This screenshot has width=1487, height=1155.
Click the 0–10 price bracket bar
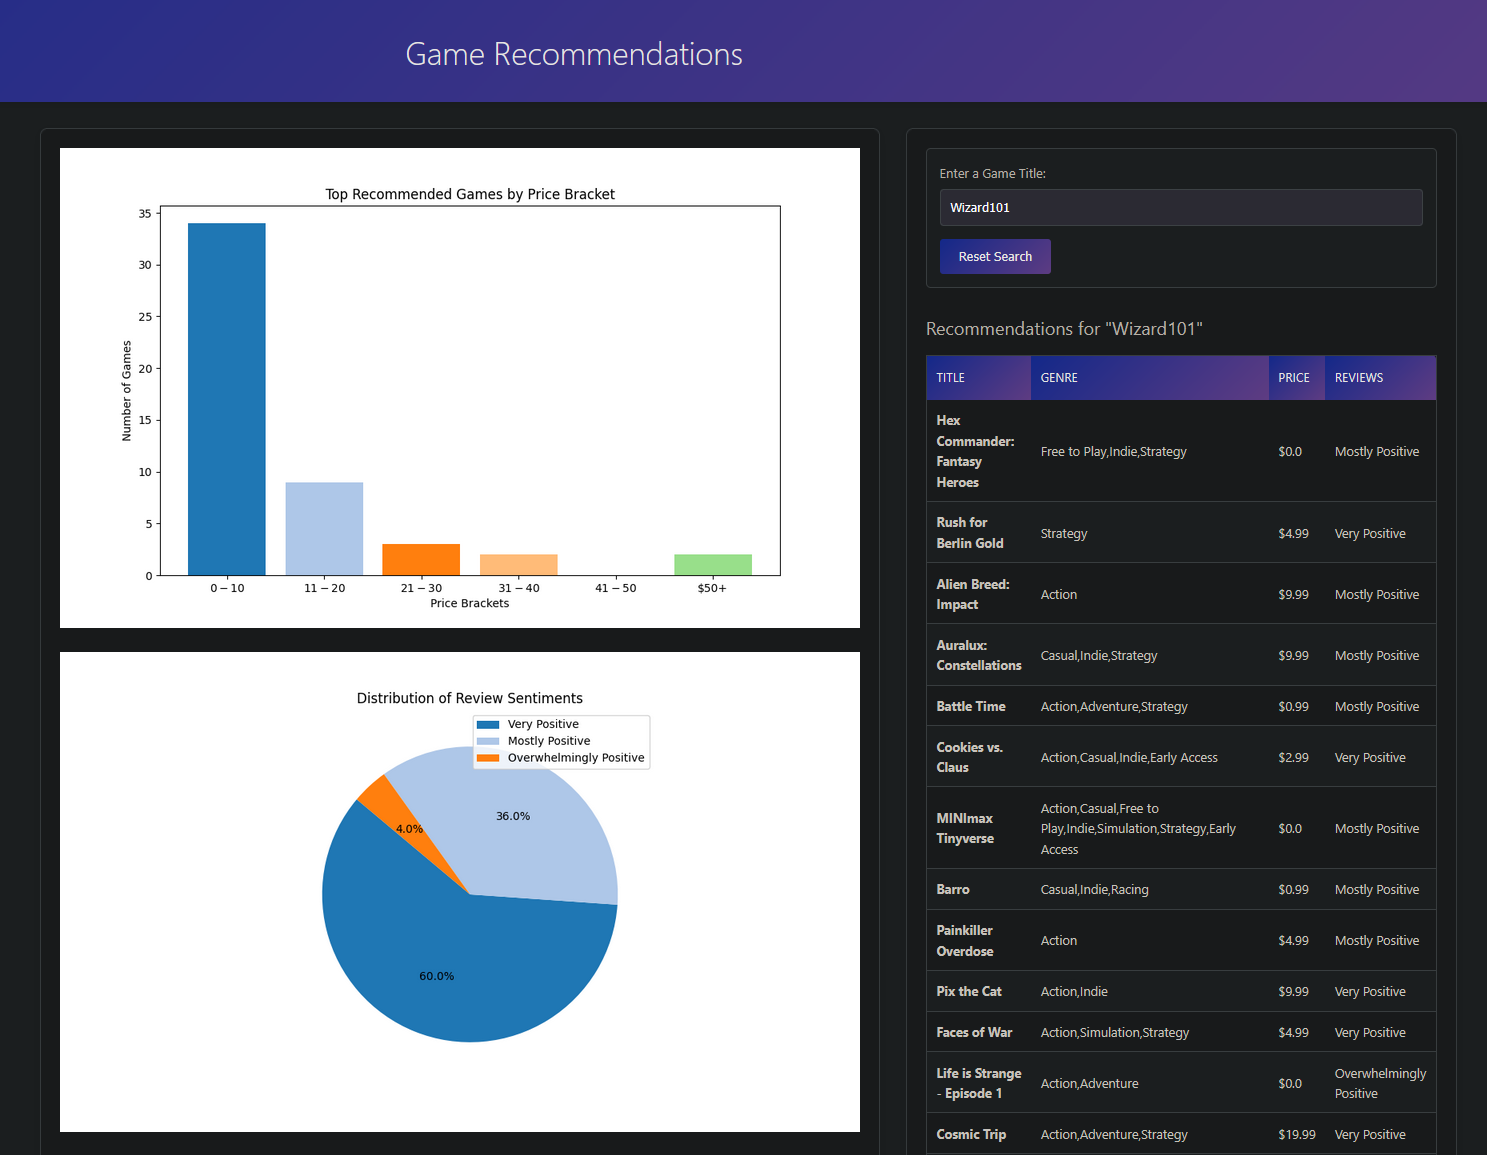click(x=227, y=400)
